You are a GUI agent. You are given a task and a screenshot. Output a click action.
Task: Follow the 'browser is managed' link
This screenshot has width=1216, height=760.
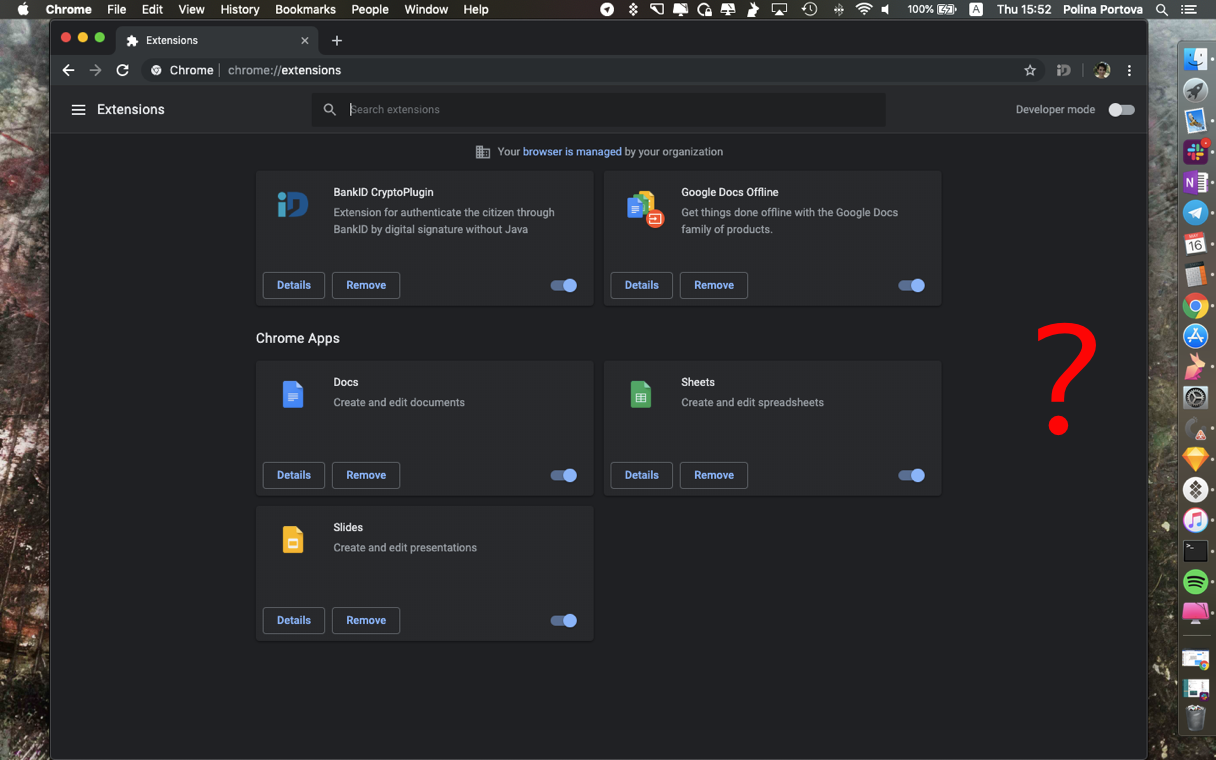pyautogui.click(x=572, y=152)
